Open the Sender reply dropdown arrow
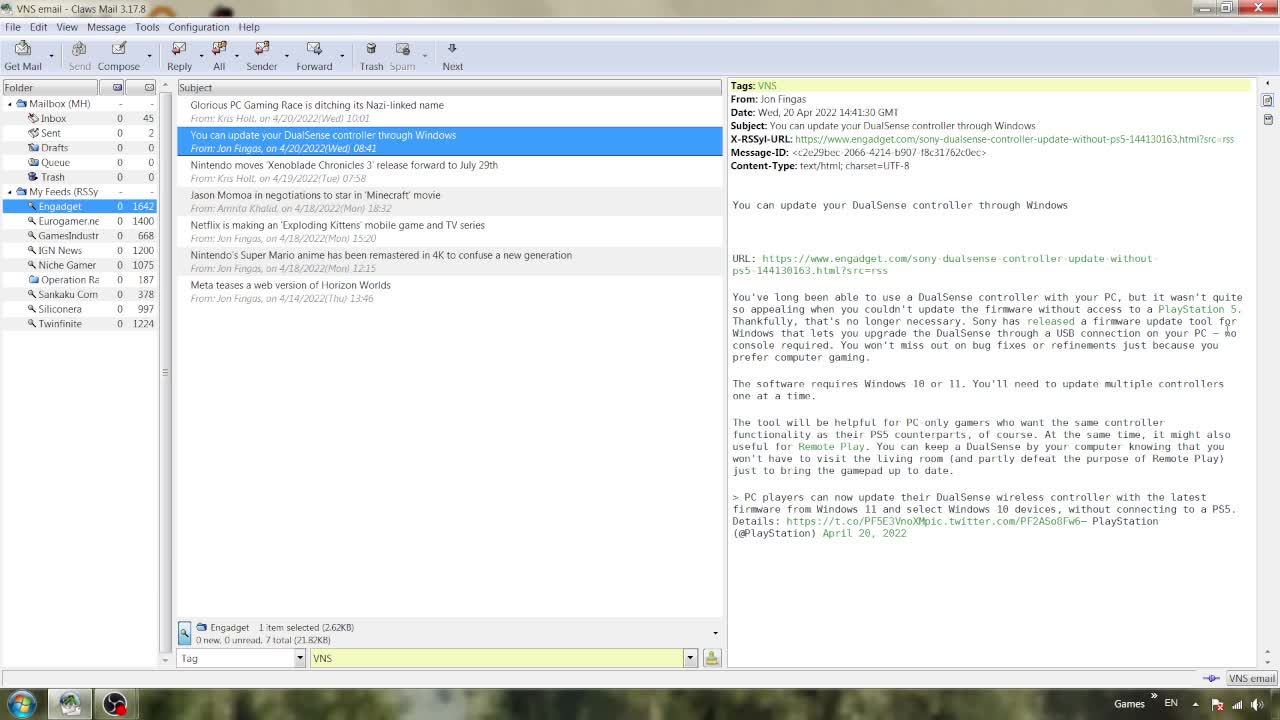Screen dimensions: 1280x720 tap(287, 55)
